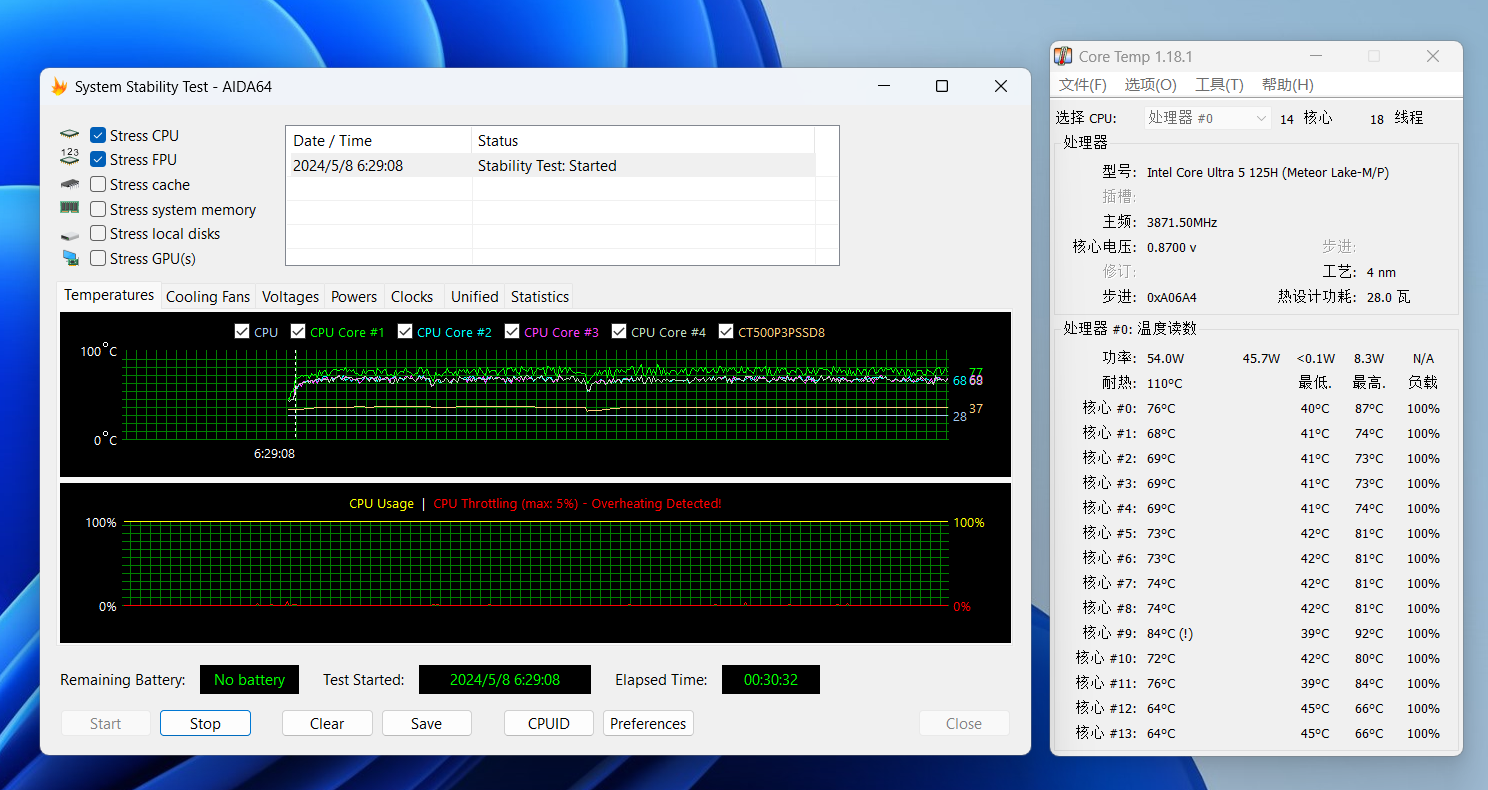This screenshot has width=1488, height=790.
Task: Click the 3871.50MHz frequency value
Action: [x=1182, y=222]
